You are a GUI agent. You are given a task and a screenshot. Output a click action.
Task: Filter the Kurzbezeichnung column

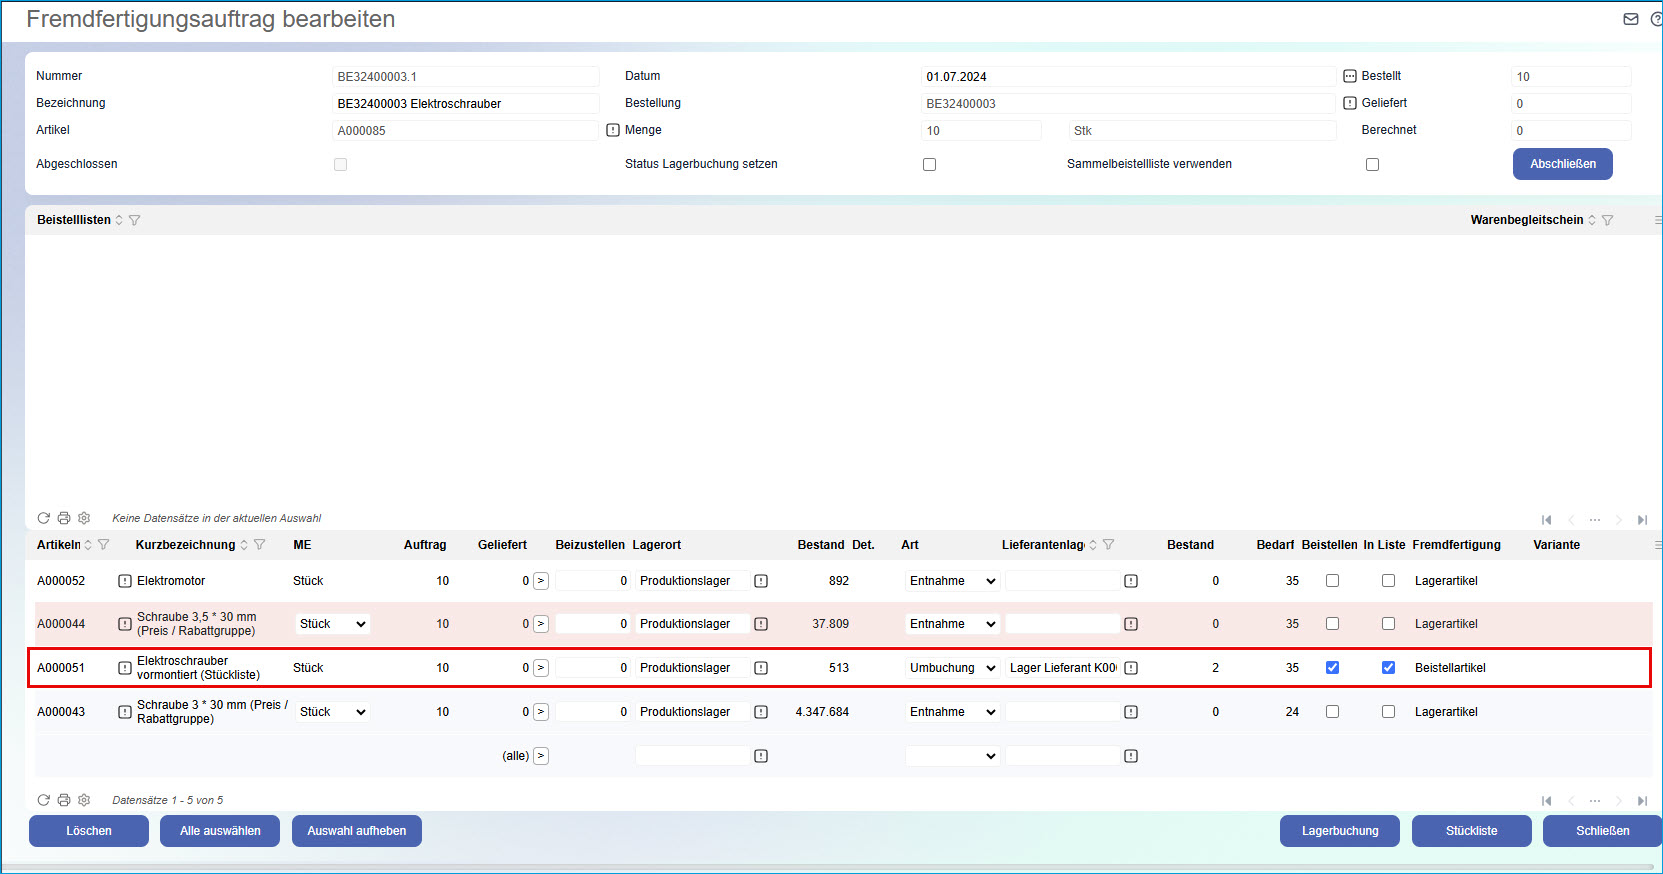click(259, 545)
